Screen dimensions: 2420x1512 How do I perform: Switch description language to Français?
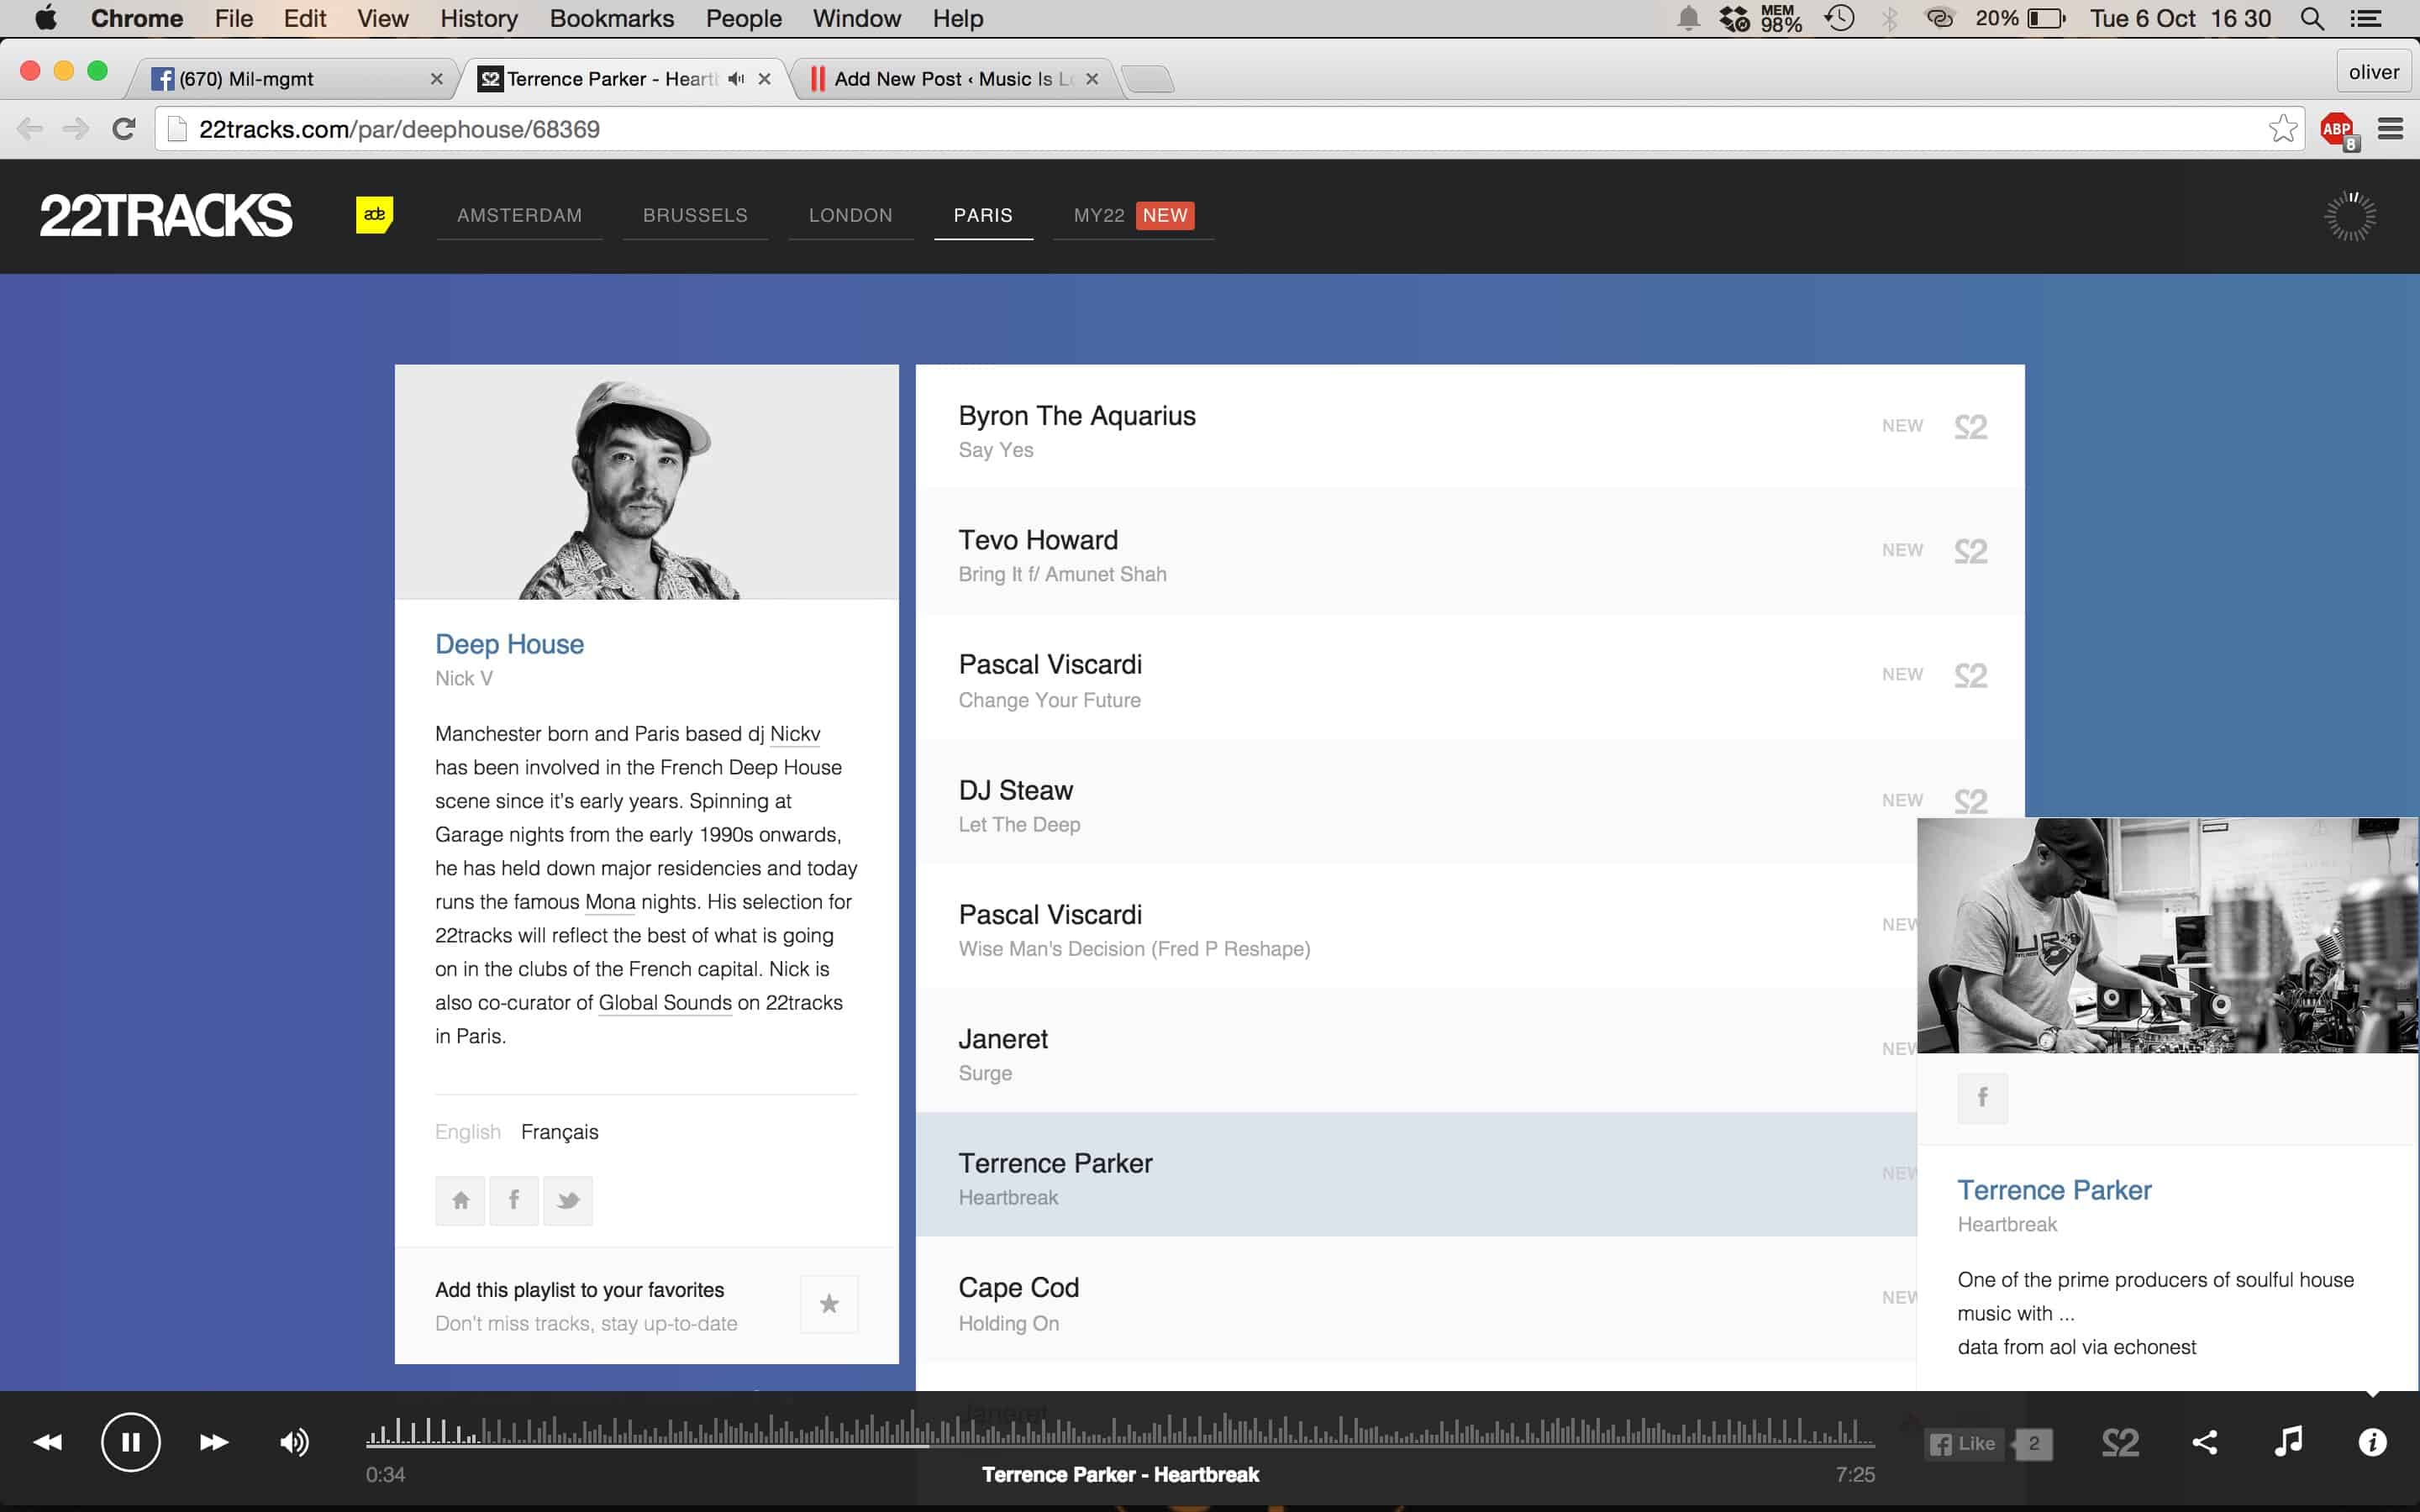[559, 1132]
